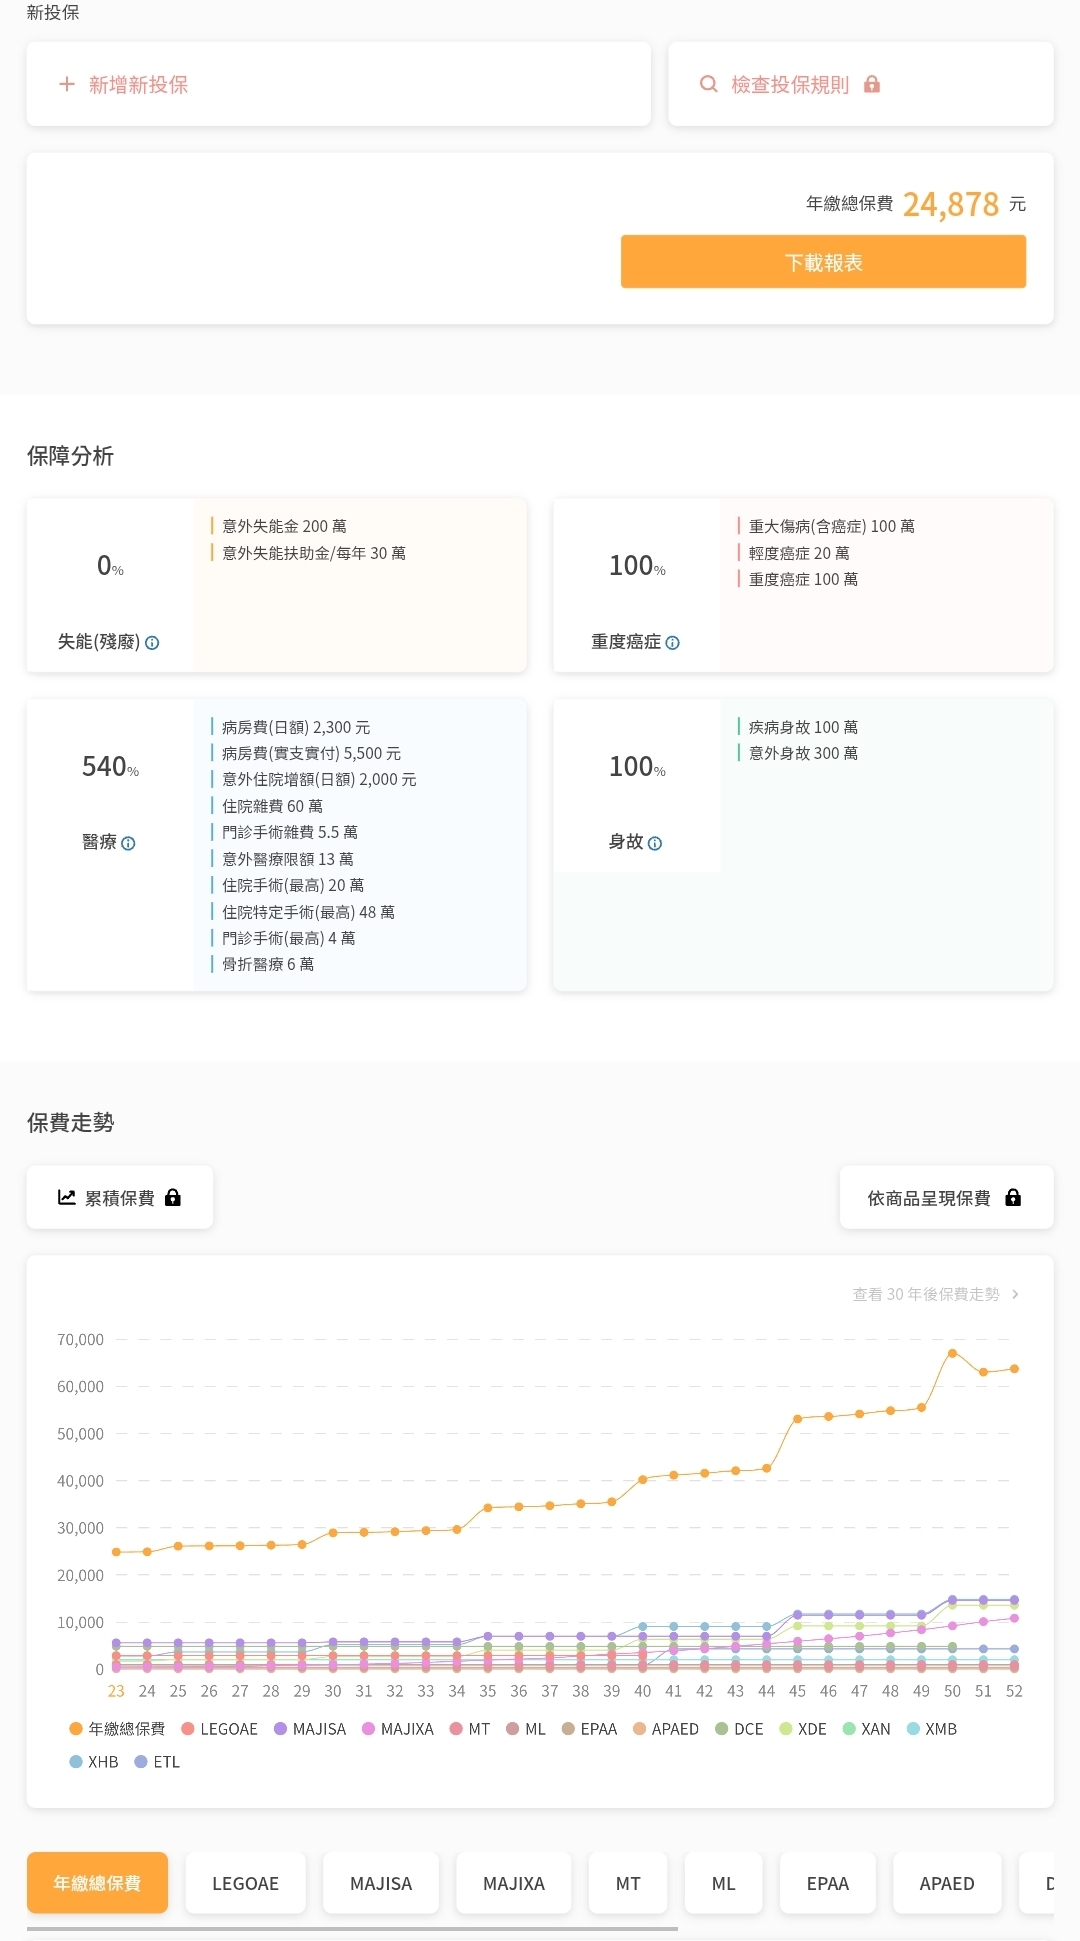
Task: Click the chart icon in 累積保費
Action: [x=67, y=1197]
